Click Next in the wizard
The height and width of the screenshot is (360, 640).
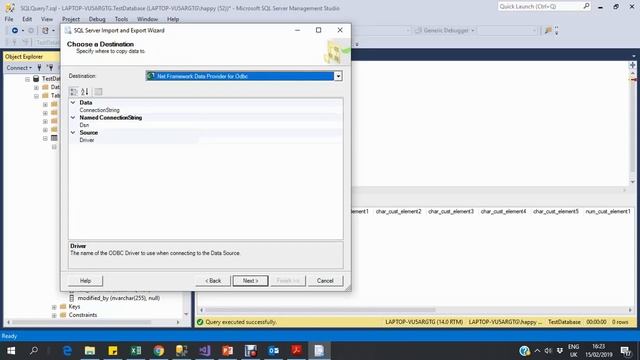pyautogui.click(x=251, y=281)
